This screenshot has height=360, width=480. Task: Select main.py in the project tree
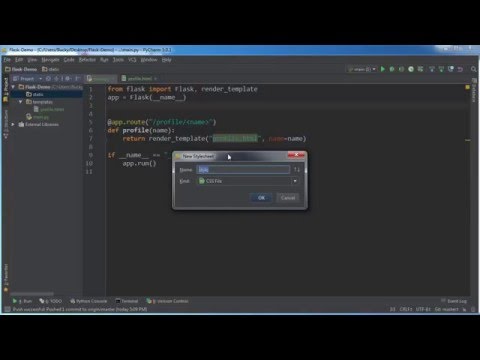pyautogui.click(x=37, y=117)
